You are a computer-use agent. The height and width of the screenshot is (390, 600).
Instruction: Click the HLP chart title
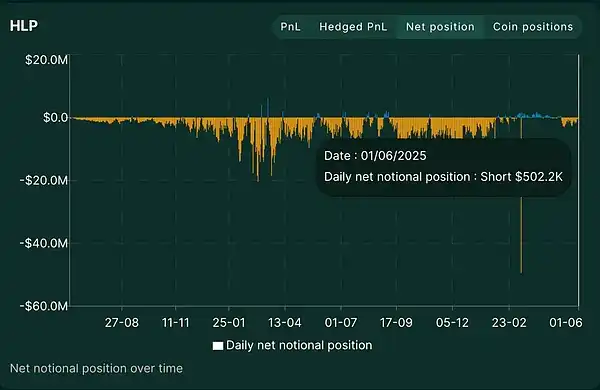click(x=24, y=26)
